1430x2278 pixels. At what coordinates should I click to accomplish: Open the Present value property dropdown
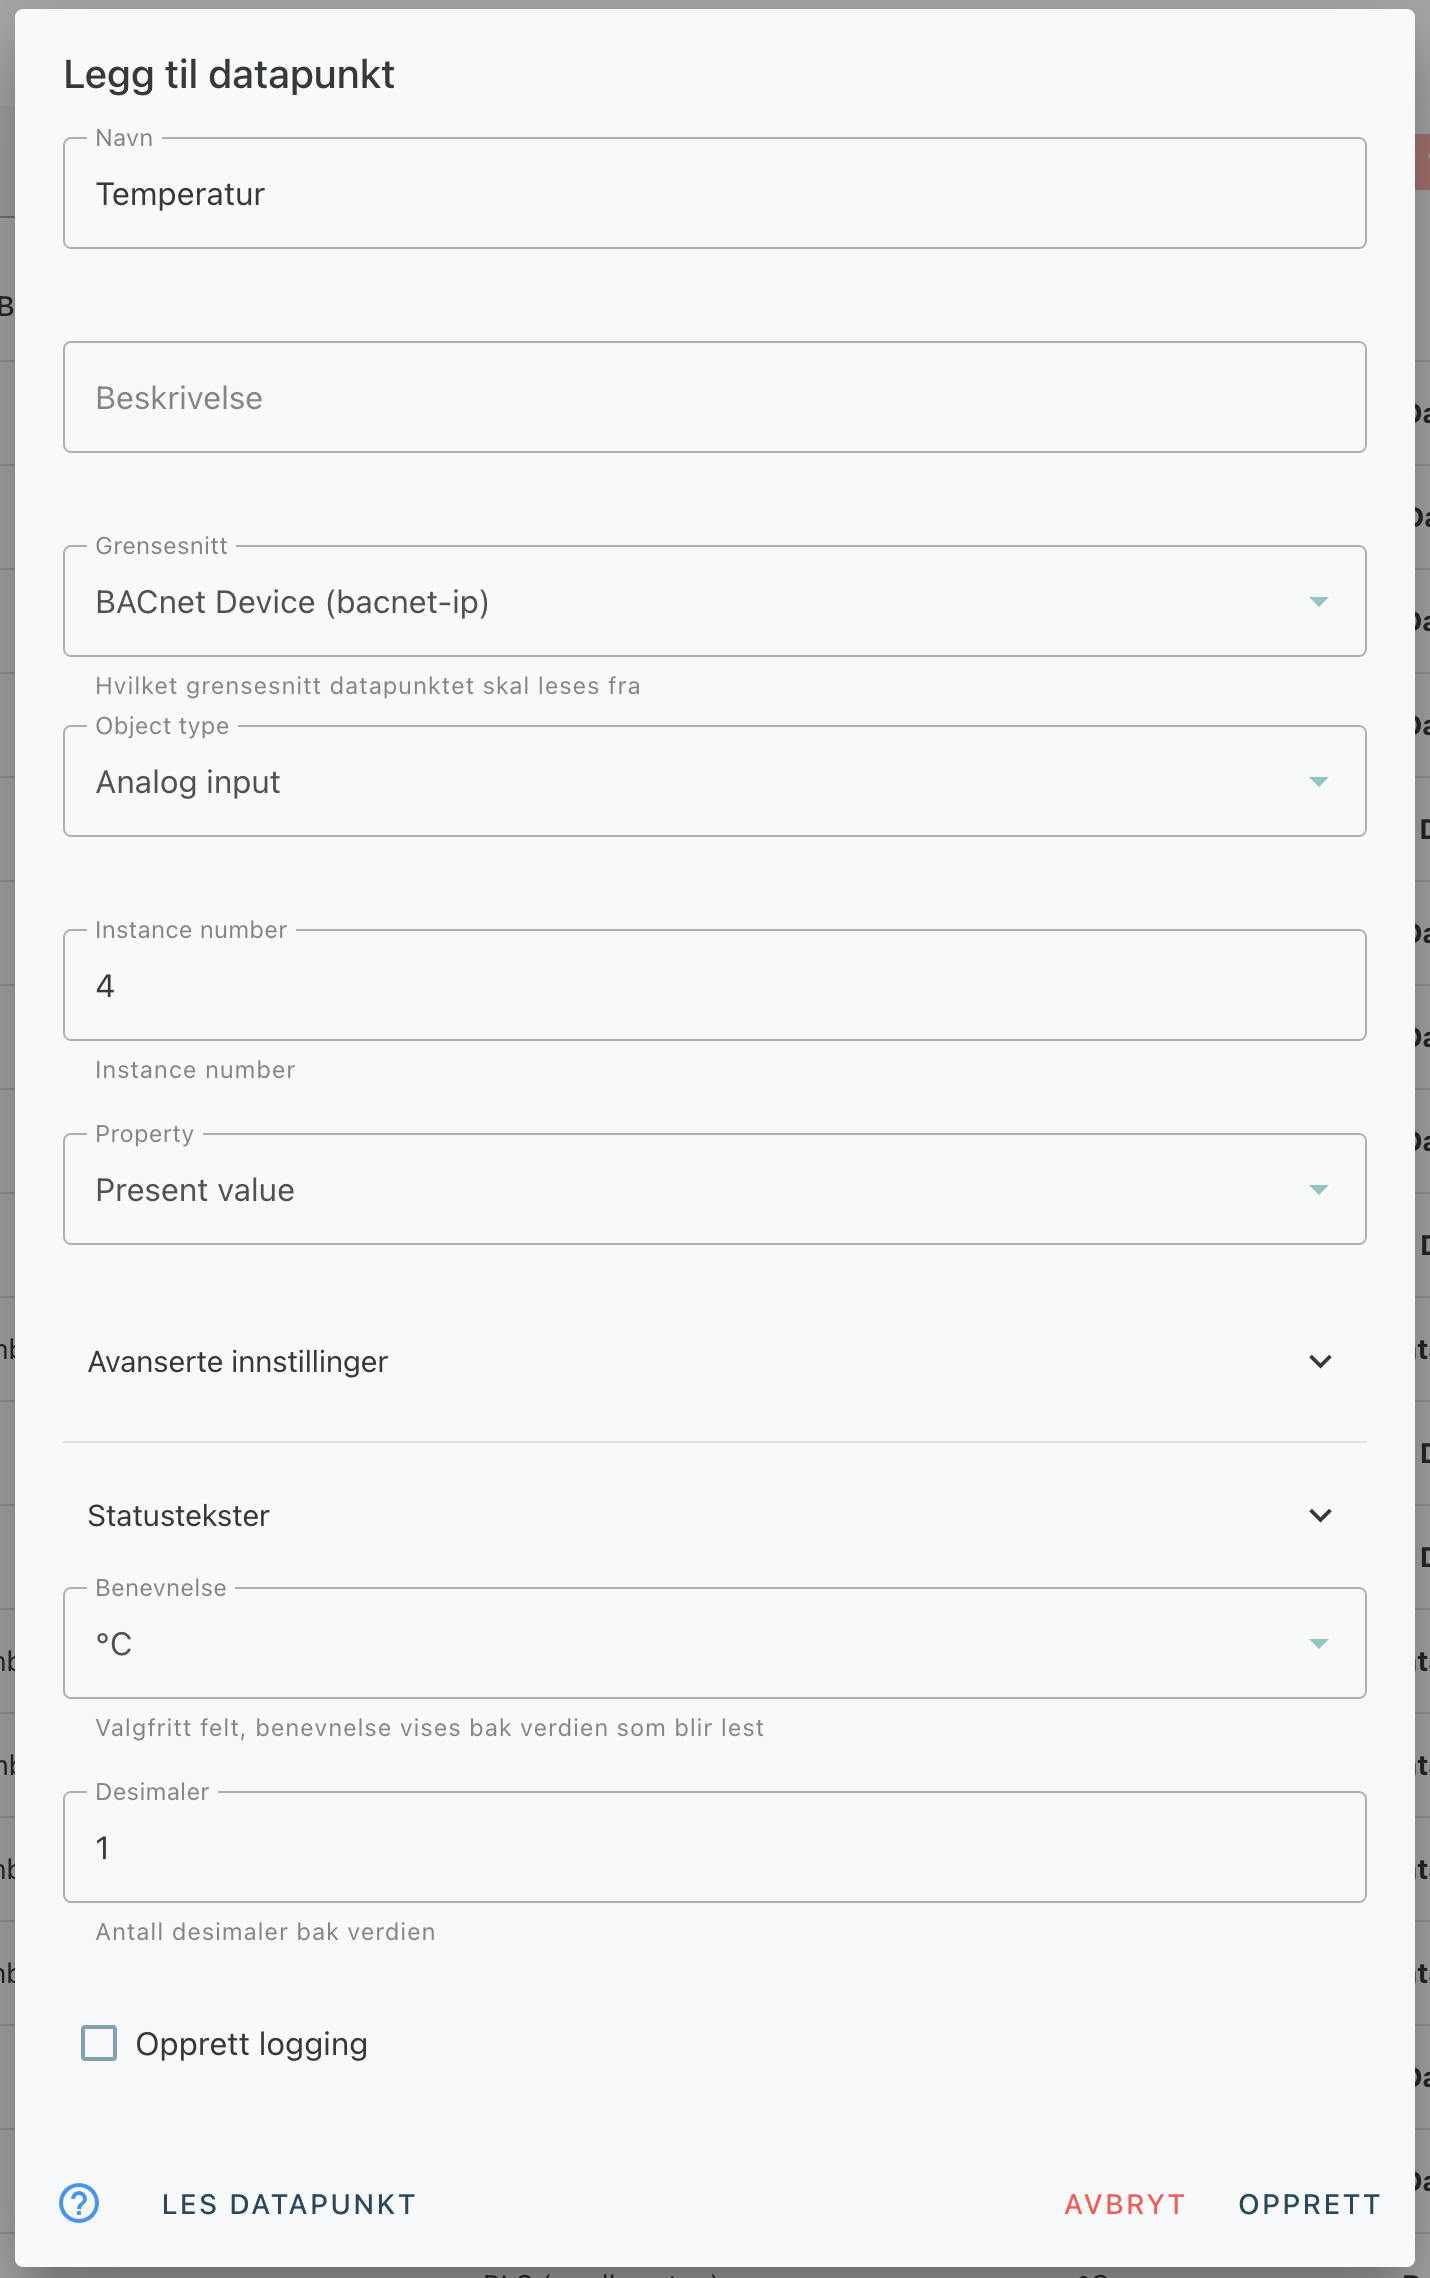click(715, 1189)
